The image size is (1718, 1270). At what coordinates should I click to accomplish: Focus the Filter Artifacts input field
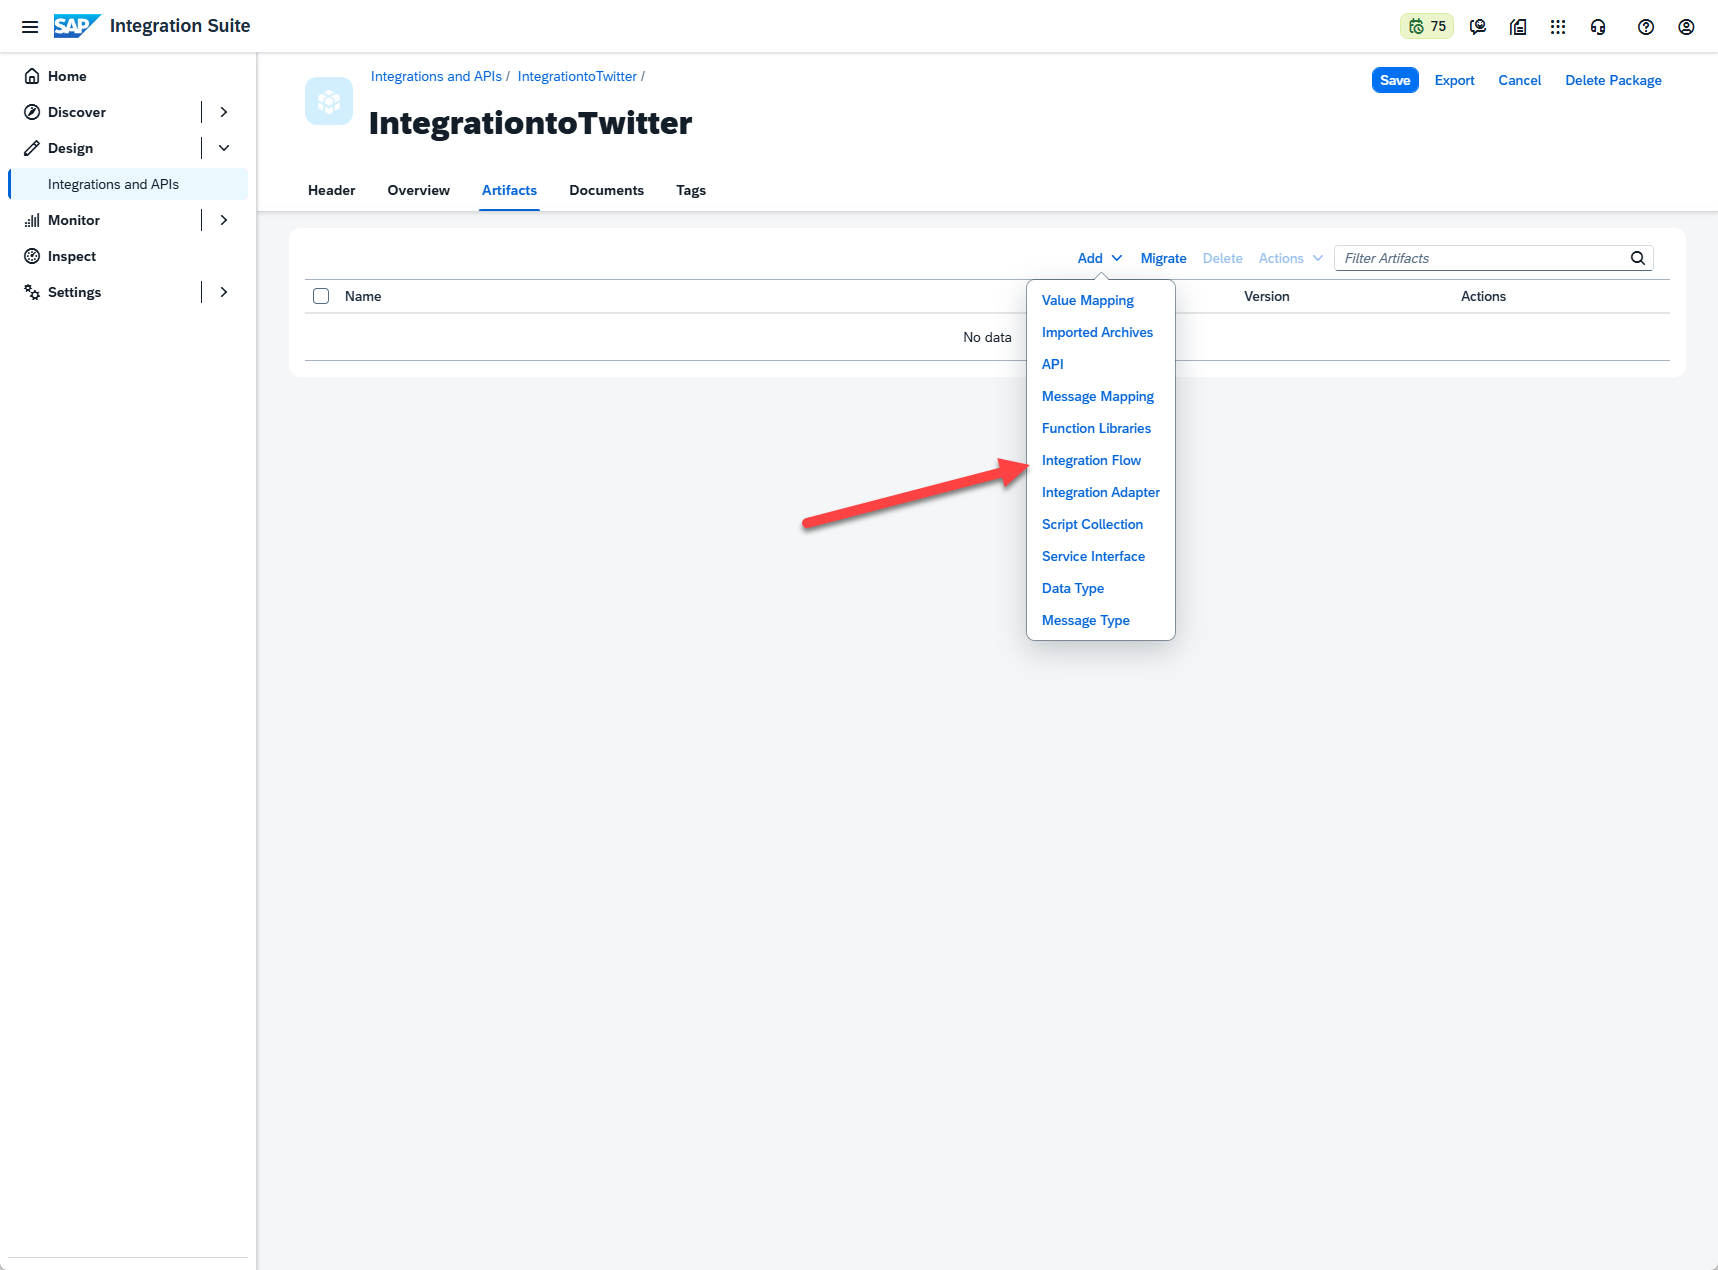coord(1482,258)
